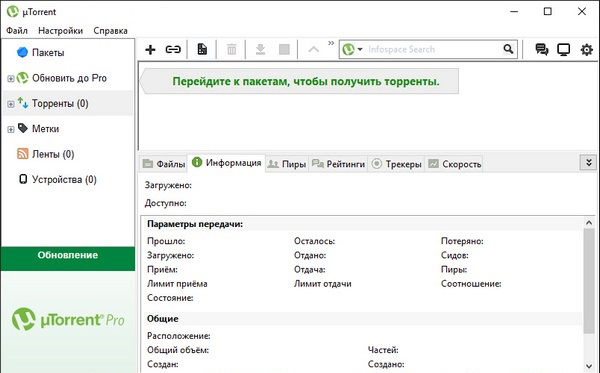Image resolution: width=600 pixels, height=373 pixels.
Task: Click the Доступно label
Action: 166,203
